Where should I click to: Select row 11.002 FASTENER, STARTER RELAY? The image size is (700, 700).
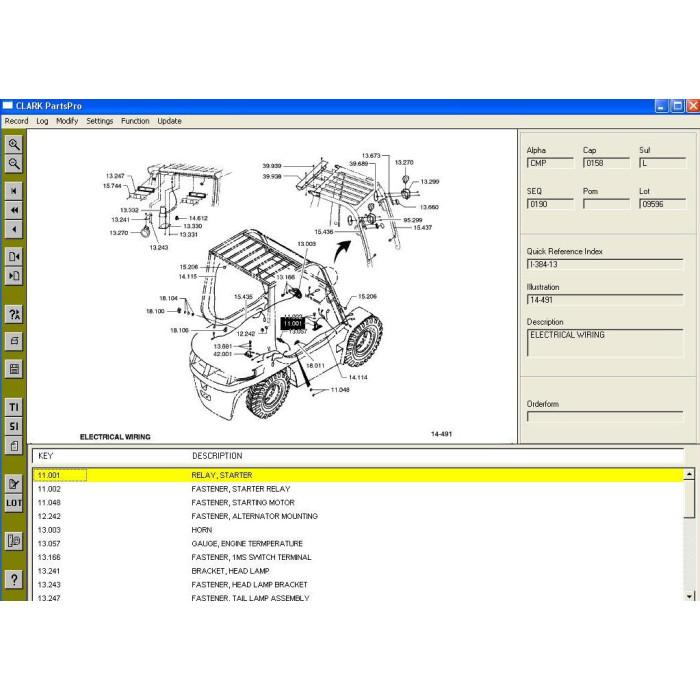point(358,489)
